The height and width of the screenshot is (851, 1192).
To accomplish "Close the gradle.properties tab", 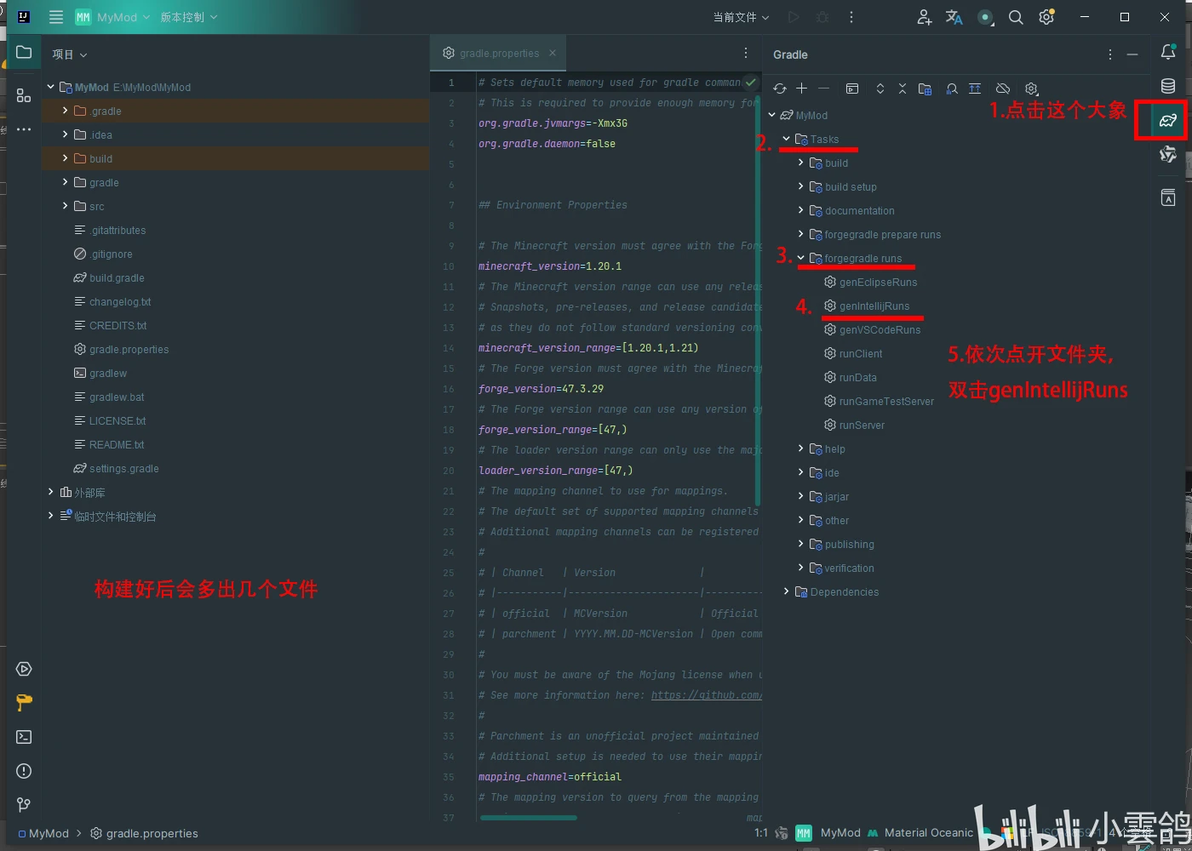I will coord(553,52).
